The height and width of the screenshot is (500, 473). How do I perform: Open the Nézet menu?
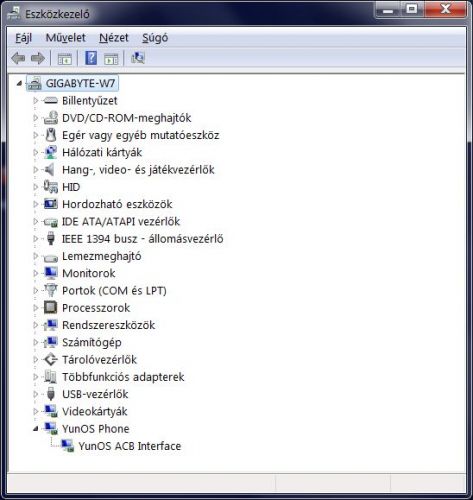tap(114, 38)
